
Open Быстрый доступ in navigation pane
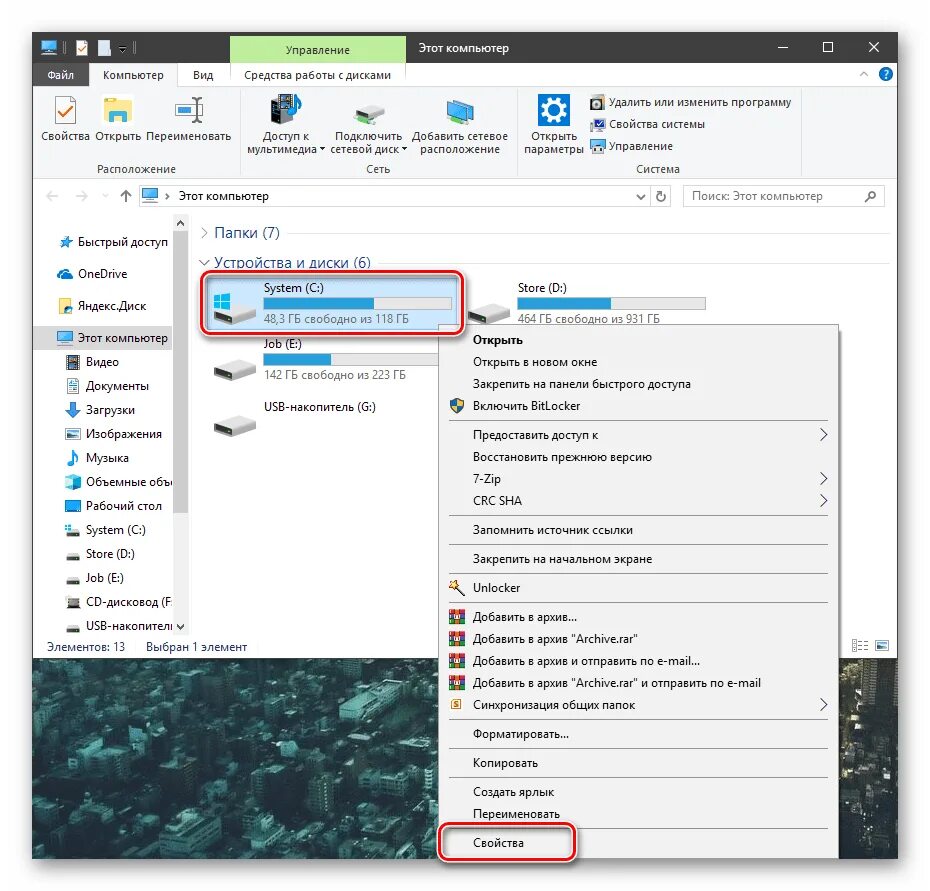click(113, 242)
